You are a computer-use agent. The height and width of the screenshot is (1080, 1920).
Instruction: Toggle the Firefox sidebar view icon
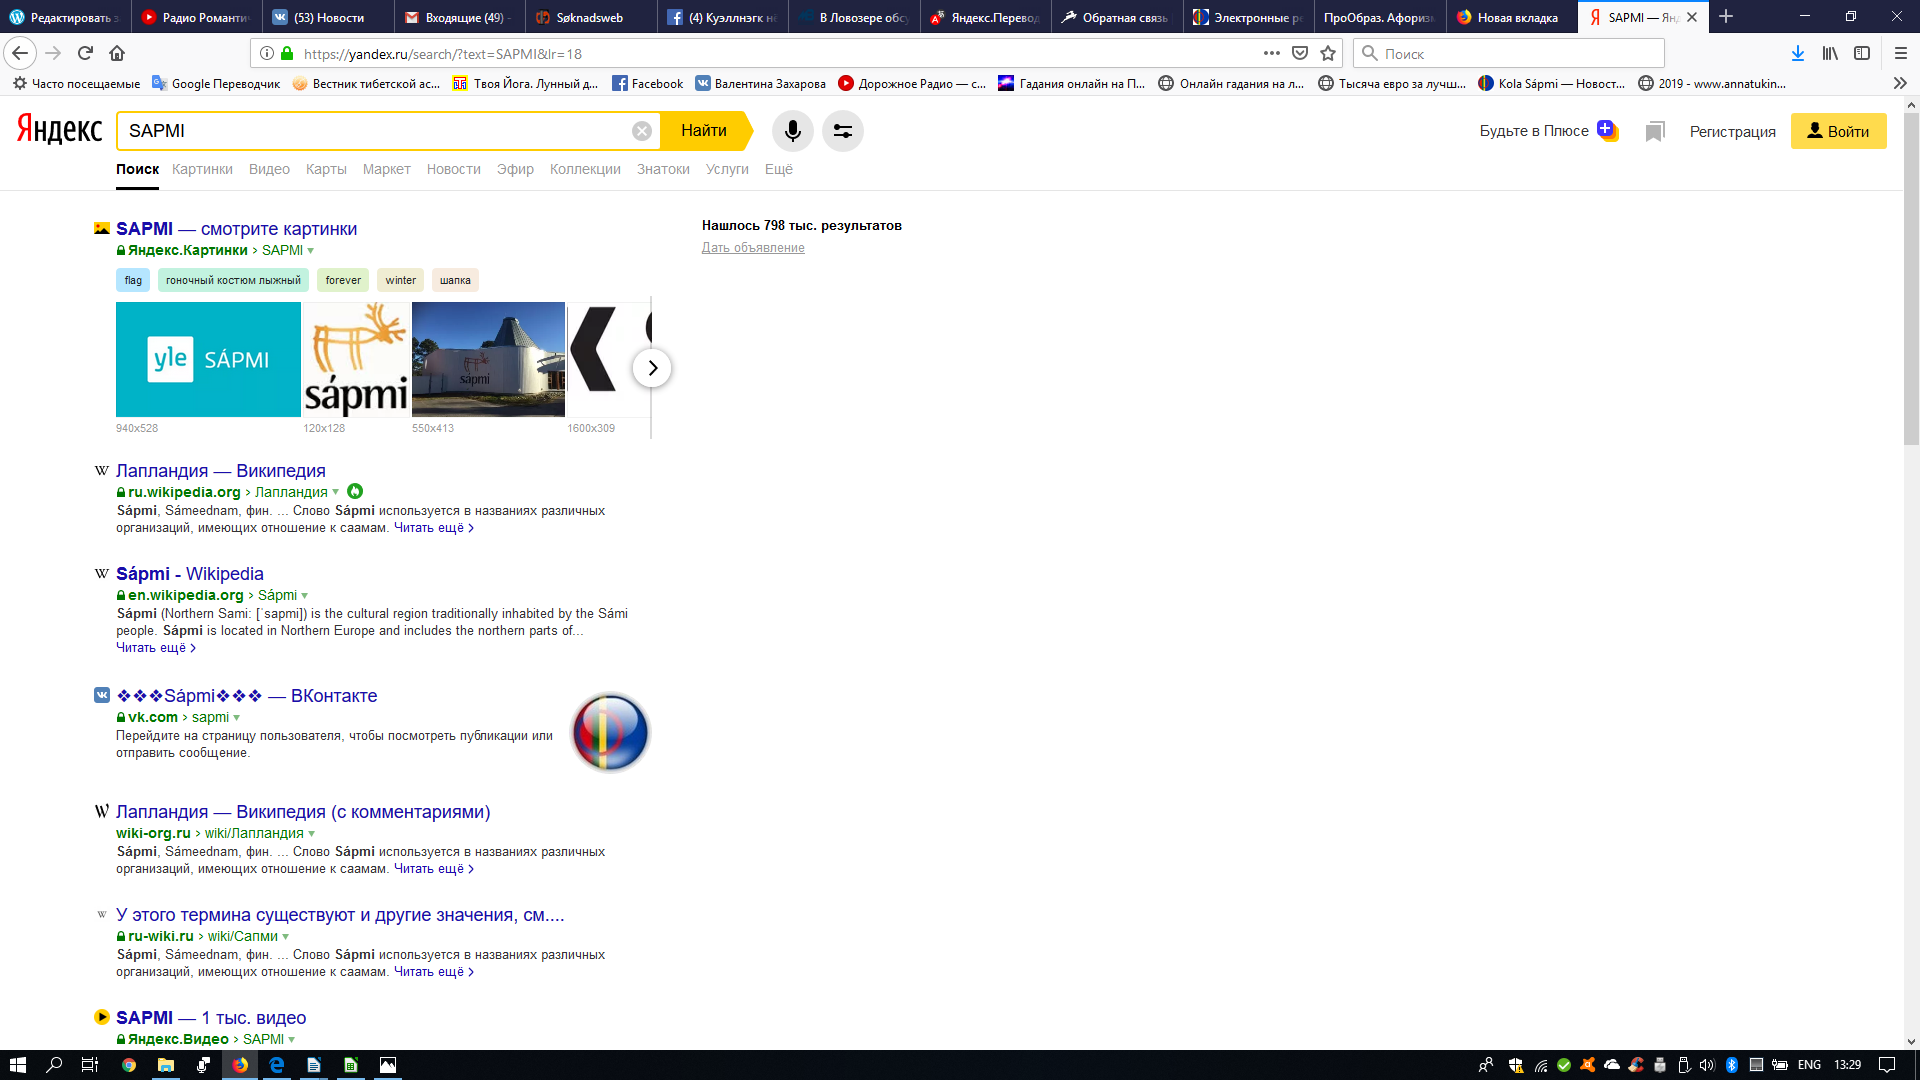1862,53
